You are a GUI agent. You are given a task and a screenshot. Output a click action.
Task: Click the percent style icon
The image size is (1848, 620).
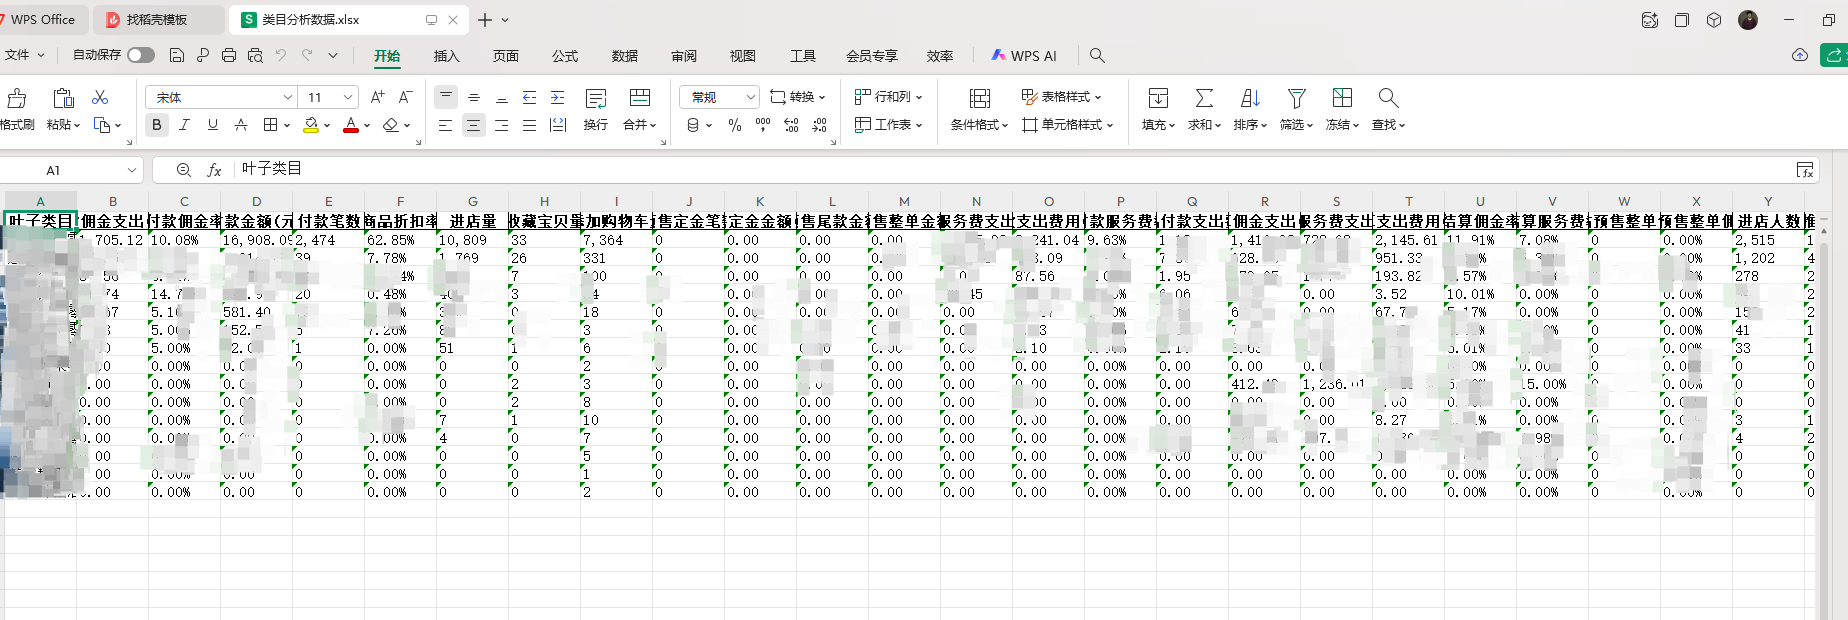pyautogui.click(x=735, y=125)
